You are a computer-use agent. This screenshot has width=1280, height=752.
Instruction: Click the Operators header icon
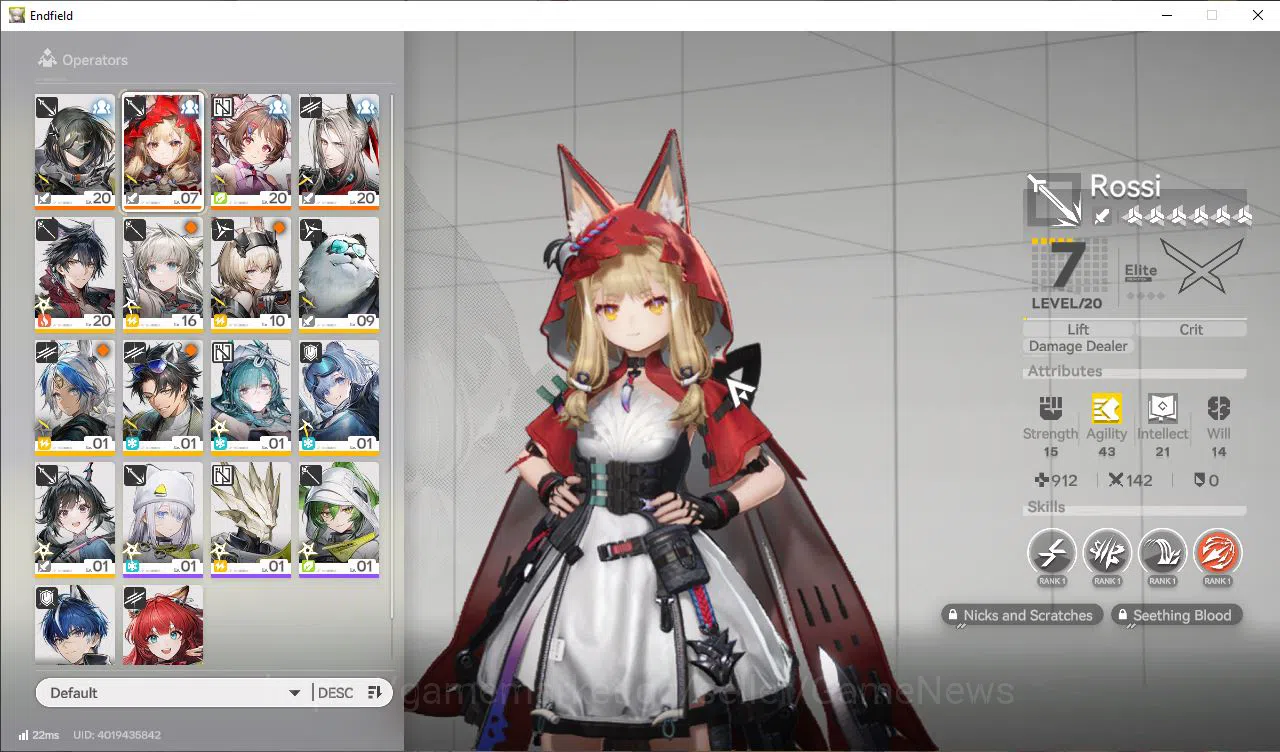pyautogui.click(x=47, y=60)
